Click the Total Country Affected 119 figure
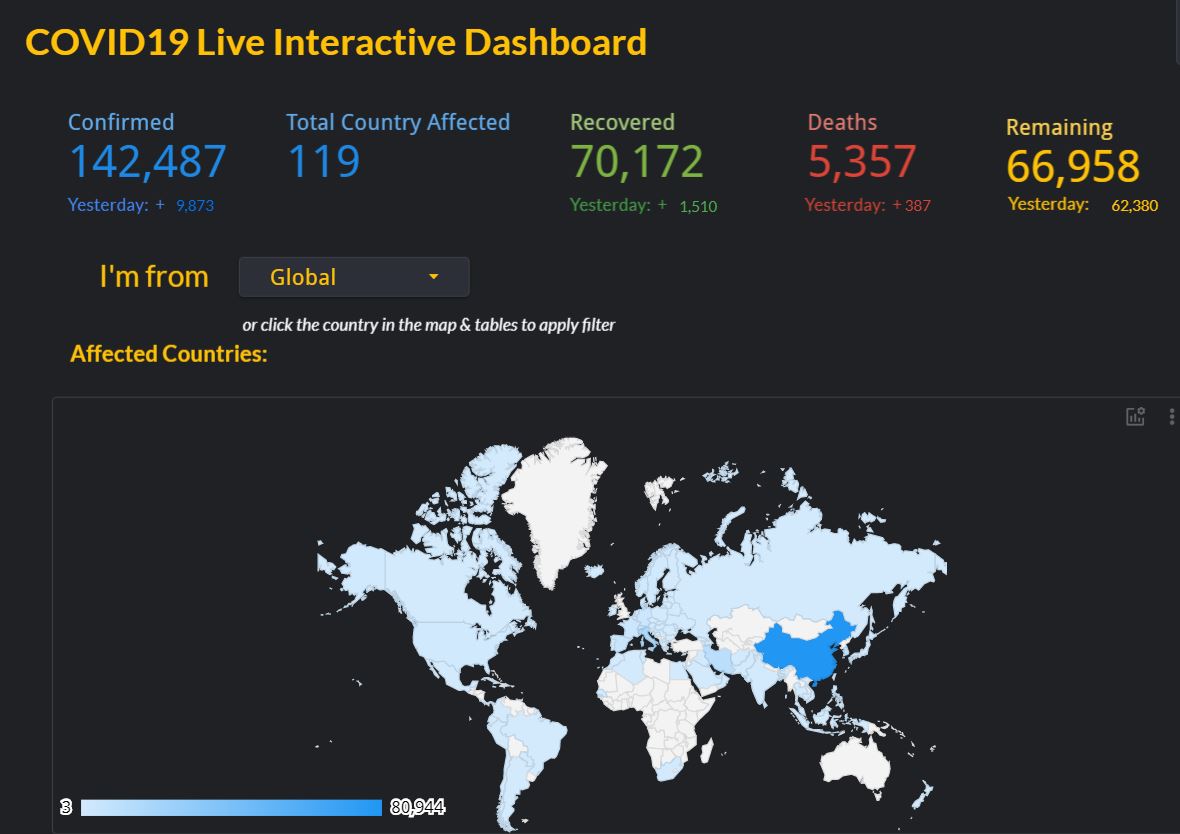Viewport: 1180px width, 834px height. coord(324,162)
